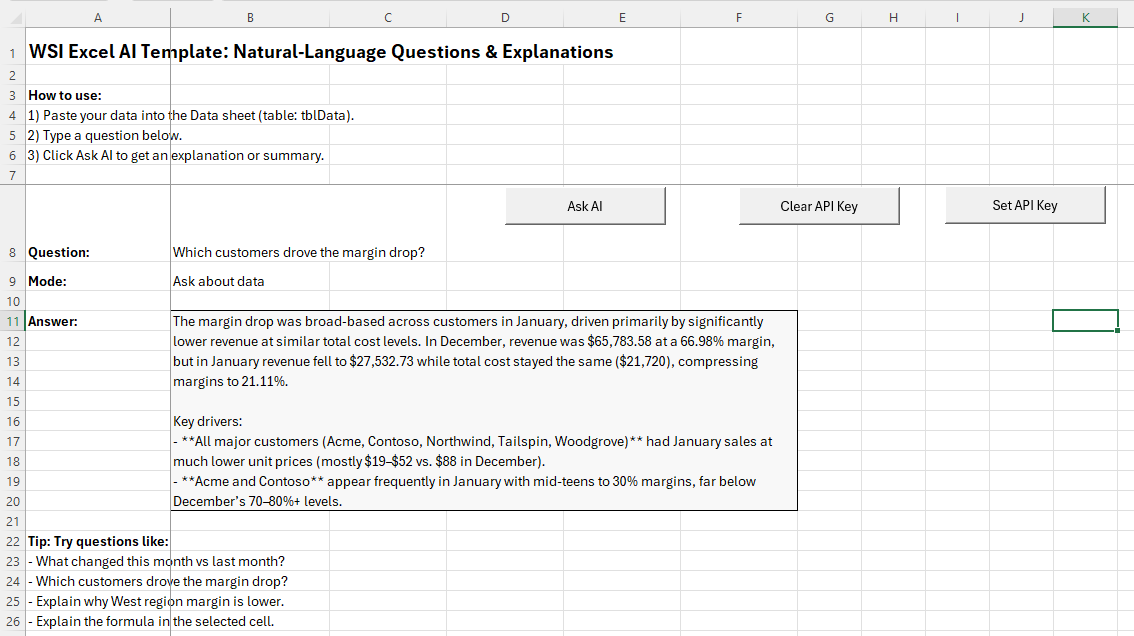Select row 11 header number
Screen dimensions: 1134x636
click(x=11, y=322)
